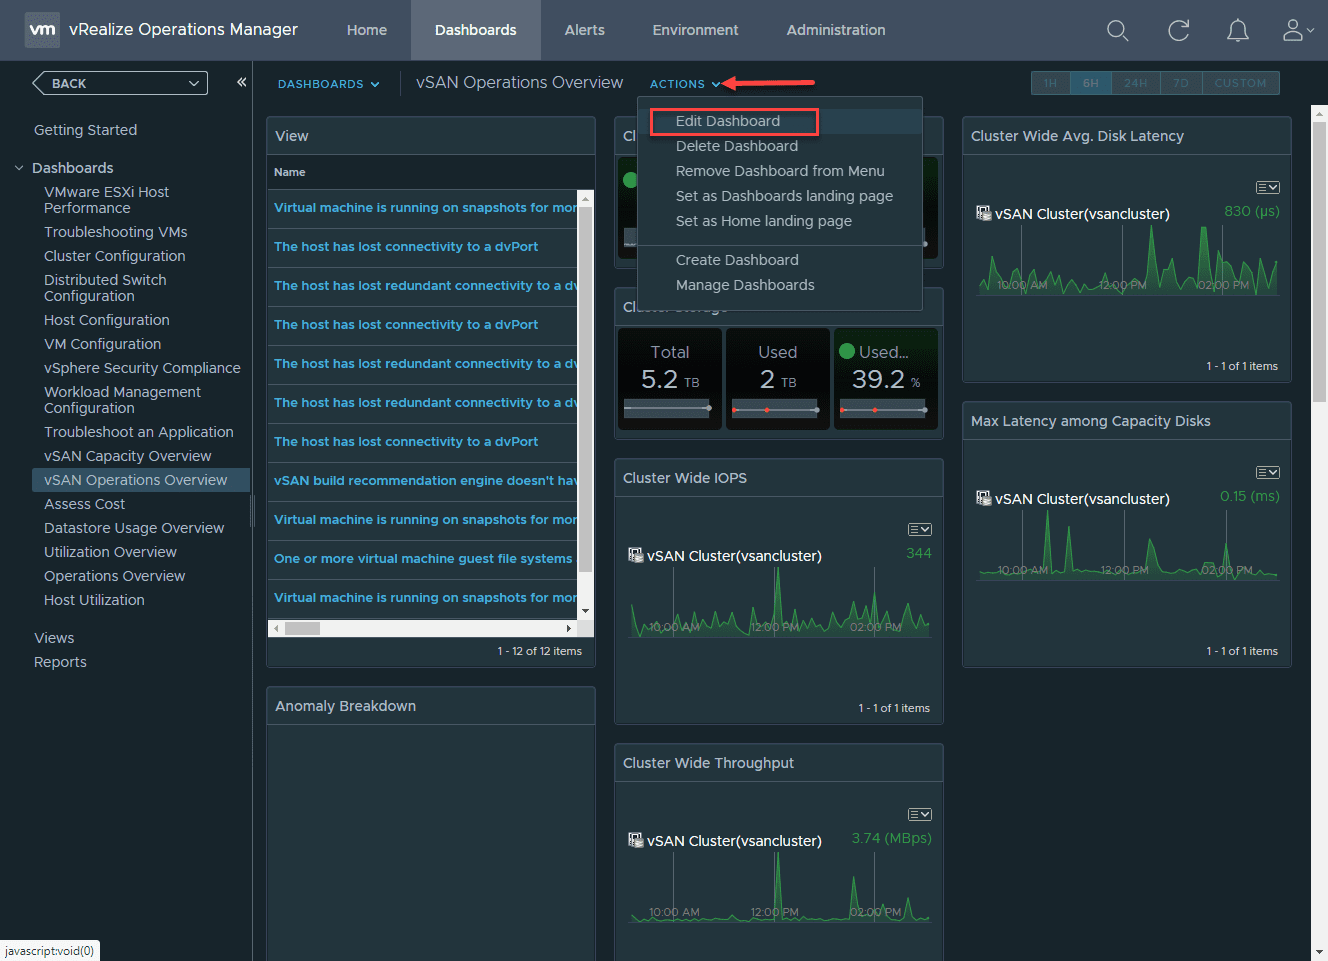Open the BACK navigation dropdown

(x=119, y=82)
